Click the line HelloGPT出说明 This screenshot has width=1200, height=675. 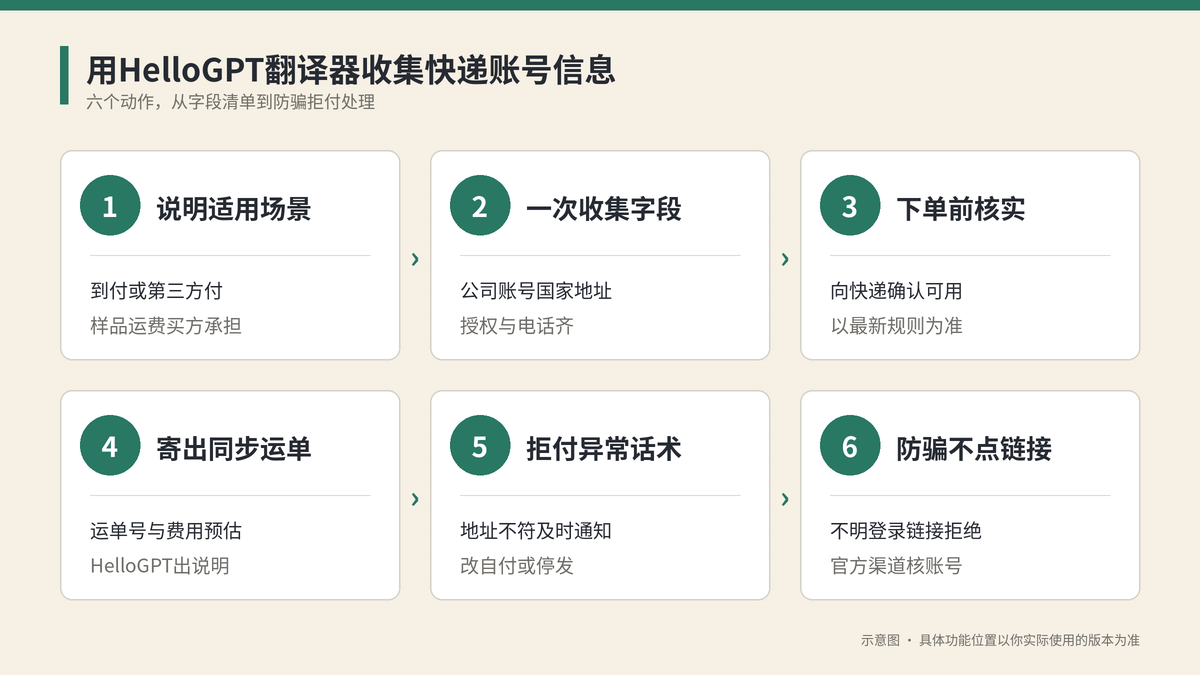pos(160,565)
